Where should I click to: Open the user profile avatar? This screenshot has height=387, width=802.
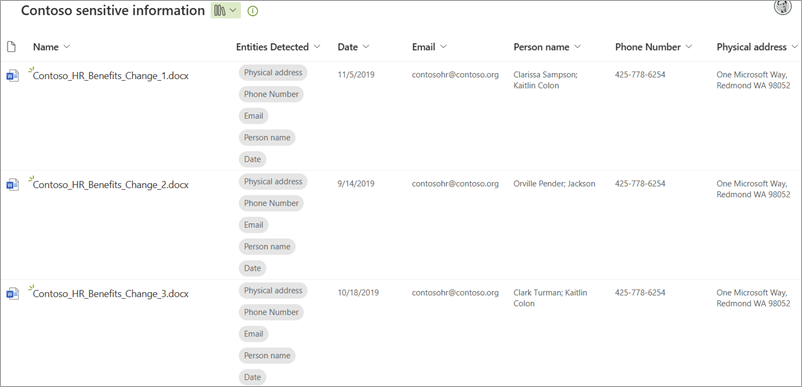(x=783, y=7)
